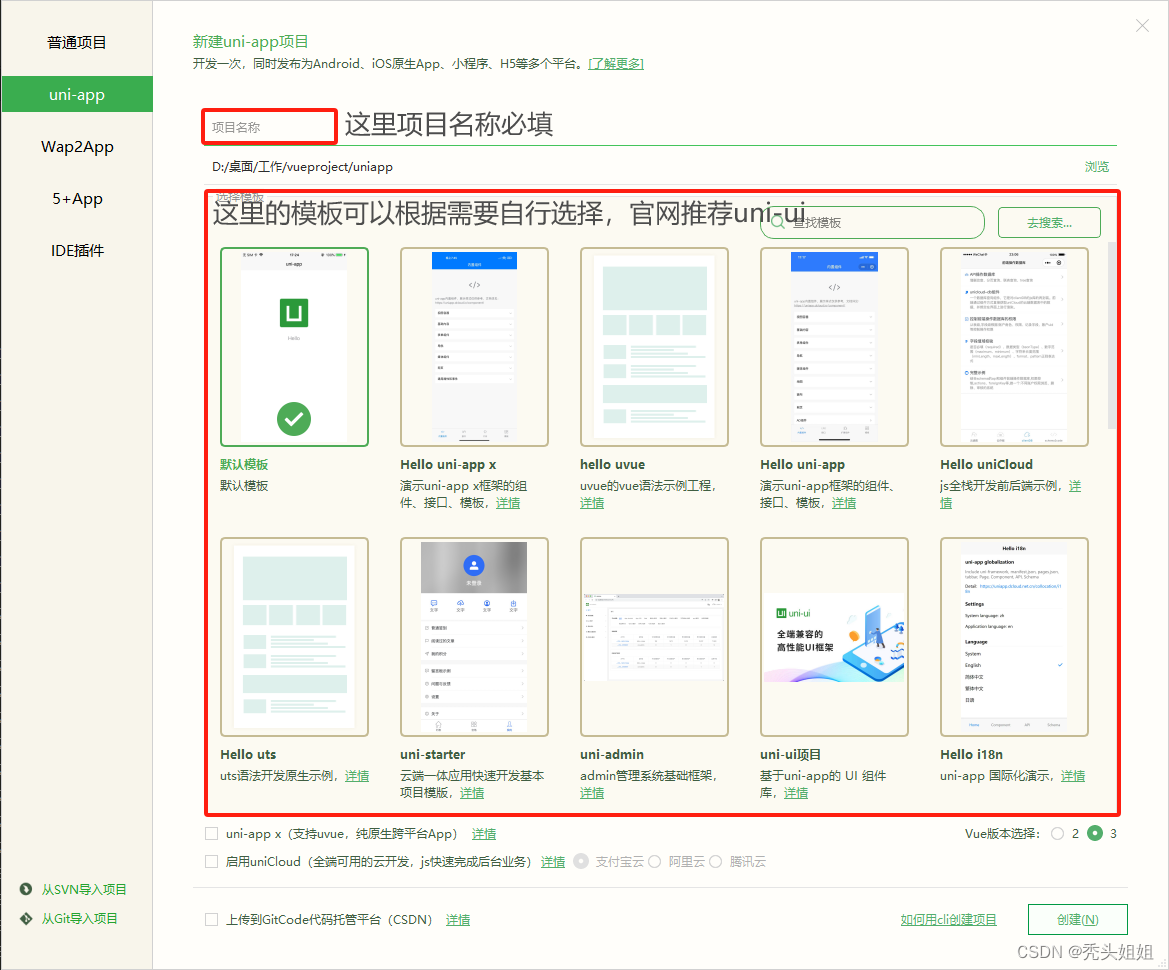
Task: Click 浏览 to browse project path
Action: point(1097,166)
